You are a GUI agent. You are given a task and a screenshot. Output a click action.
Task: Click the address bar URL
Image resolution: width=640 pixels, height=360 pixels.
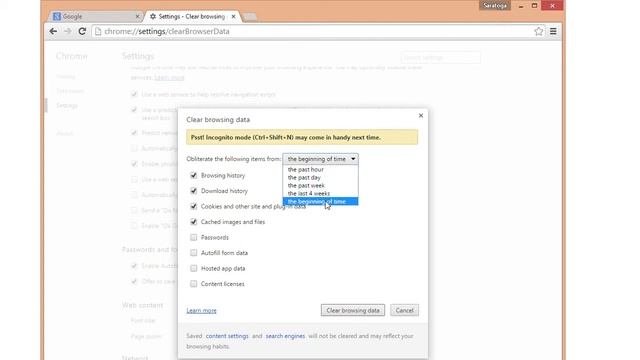[167, 31]
